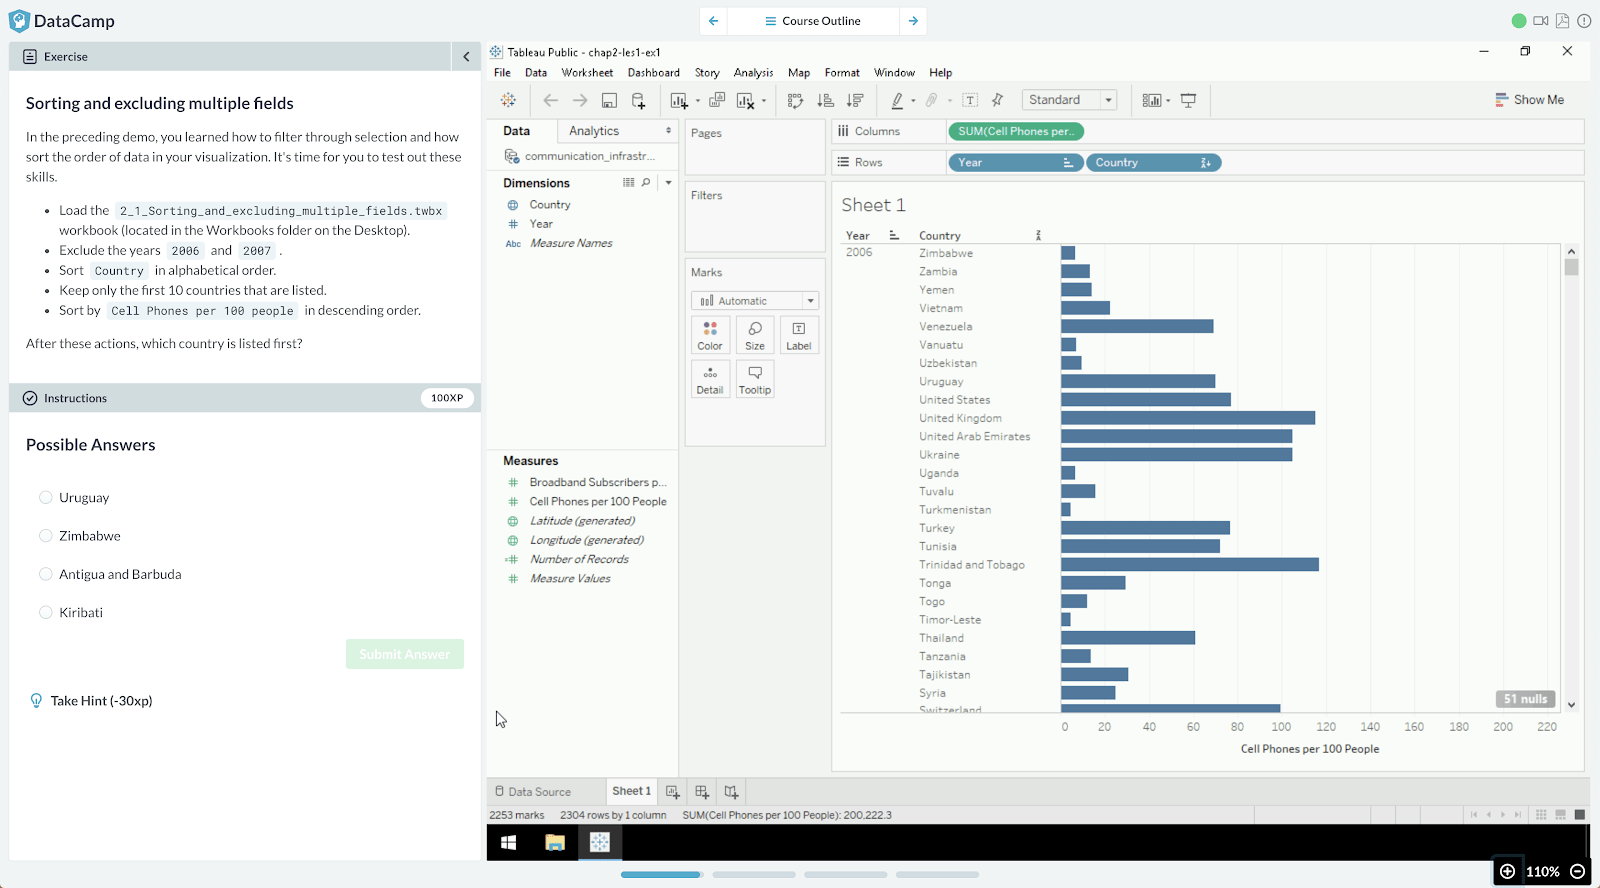The width and height of the screenshot is (1600, 888).
Task: Open the New Worksheet dropdown arrow
Action: coord(698,101)
